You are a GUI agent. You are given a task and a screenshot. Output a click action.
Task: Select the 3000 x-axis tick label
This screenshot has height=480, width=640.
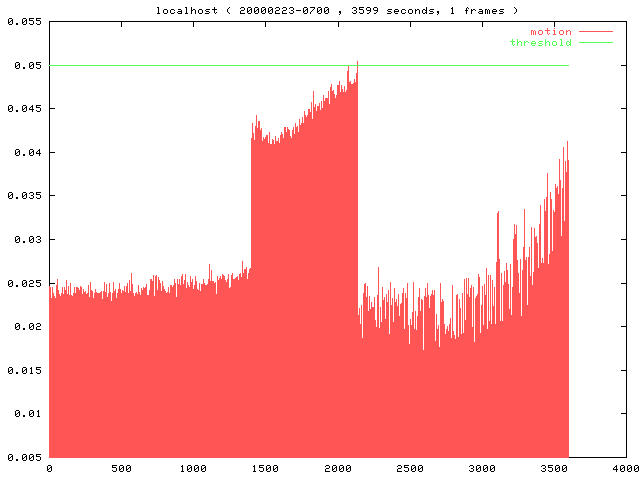[482, 468]
